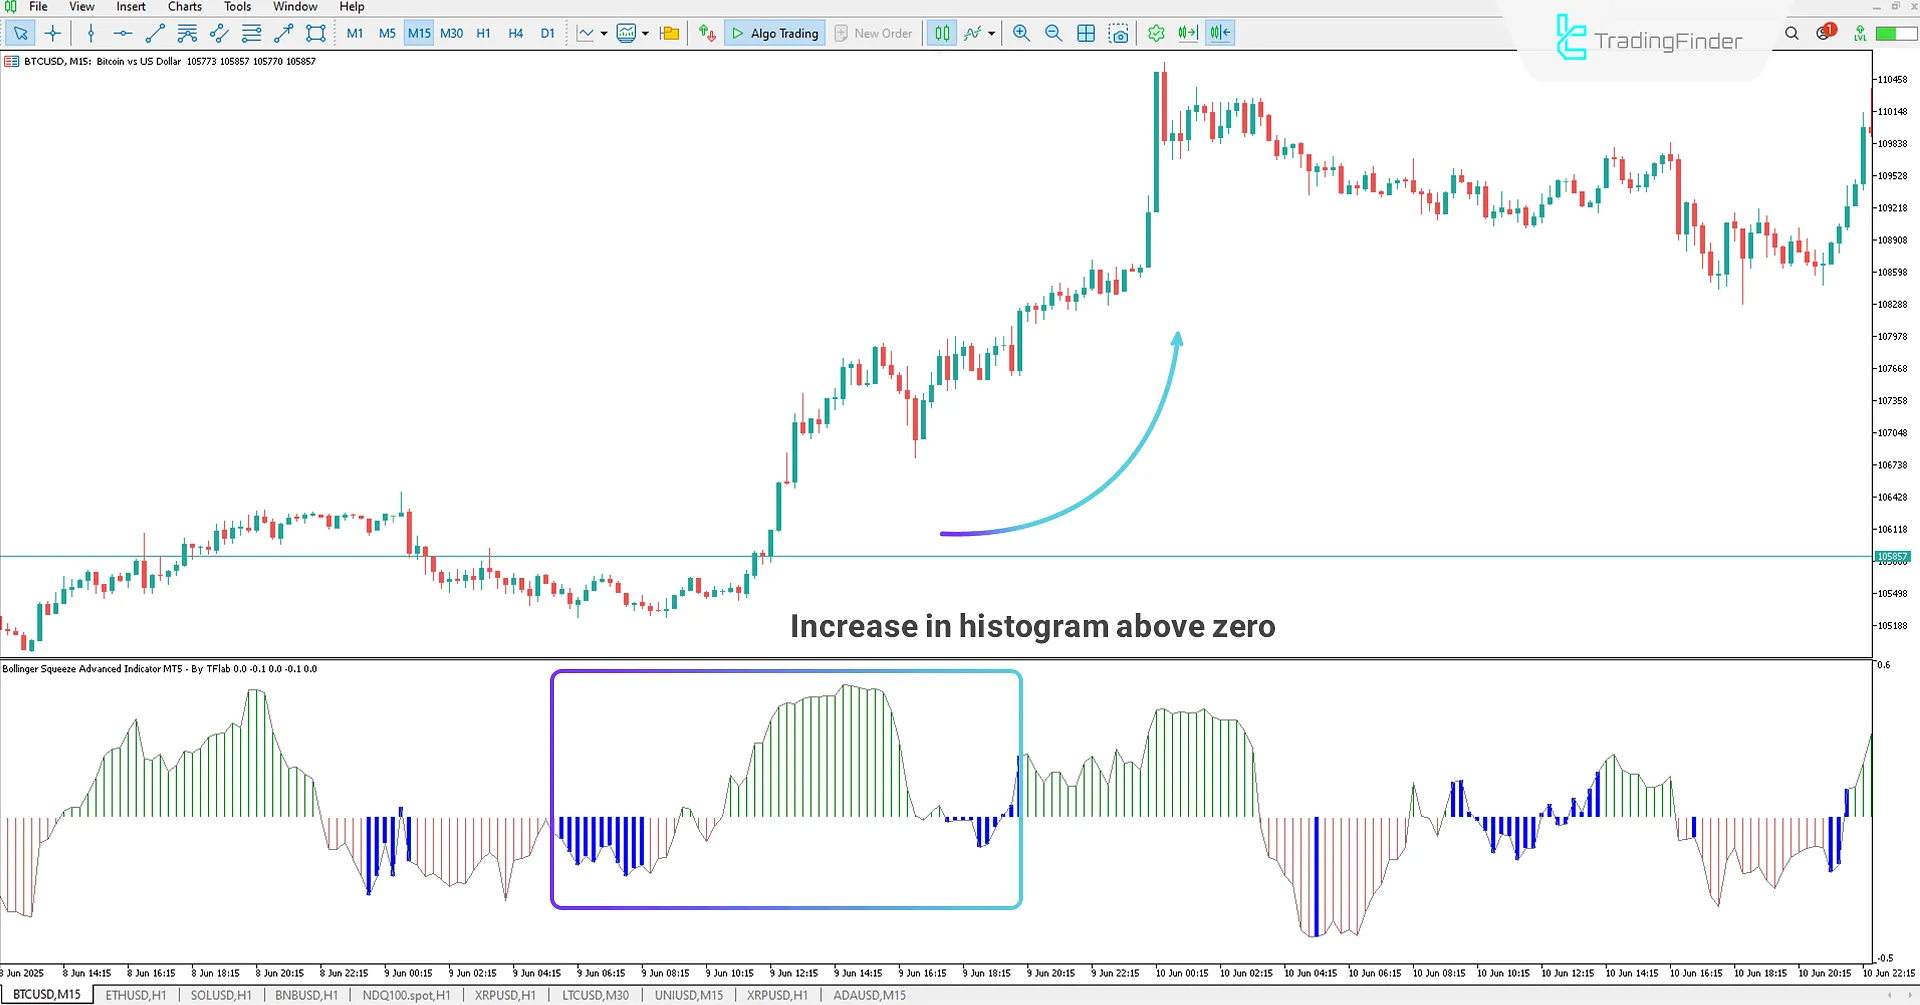The width and height of the screenshot is (1920, 1005).
Task: Select the Horizontal Line tool
Action: (122, 33)
